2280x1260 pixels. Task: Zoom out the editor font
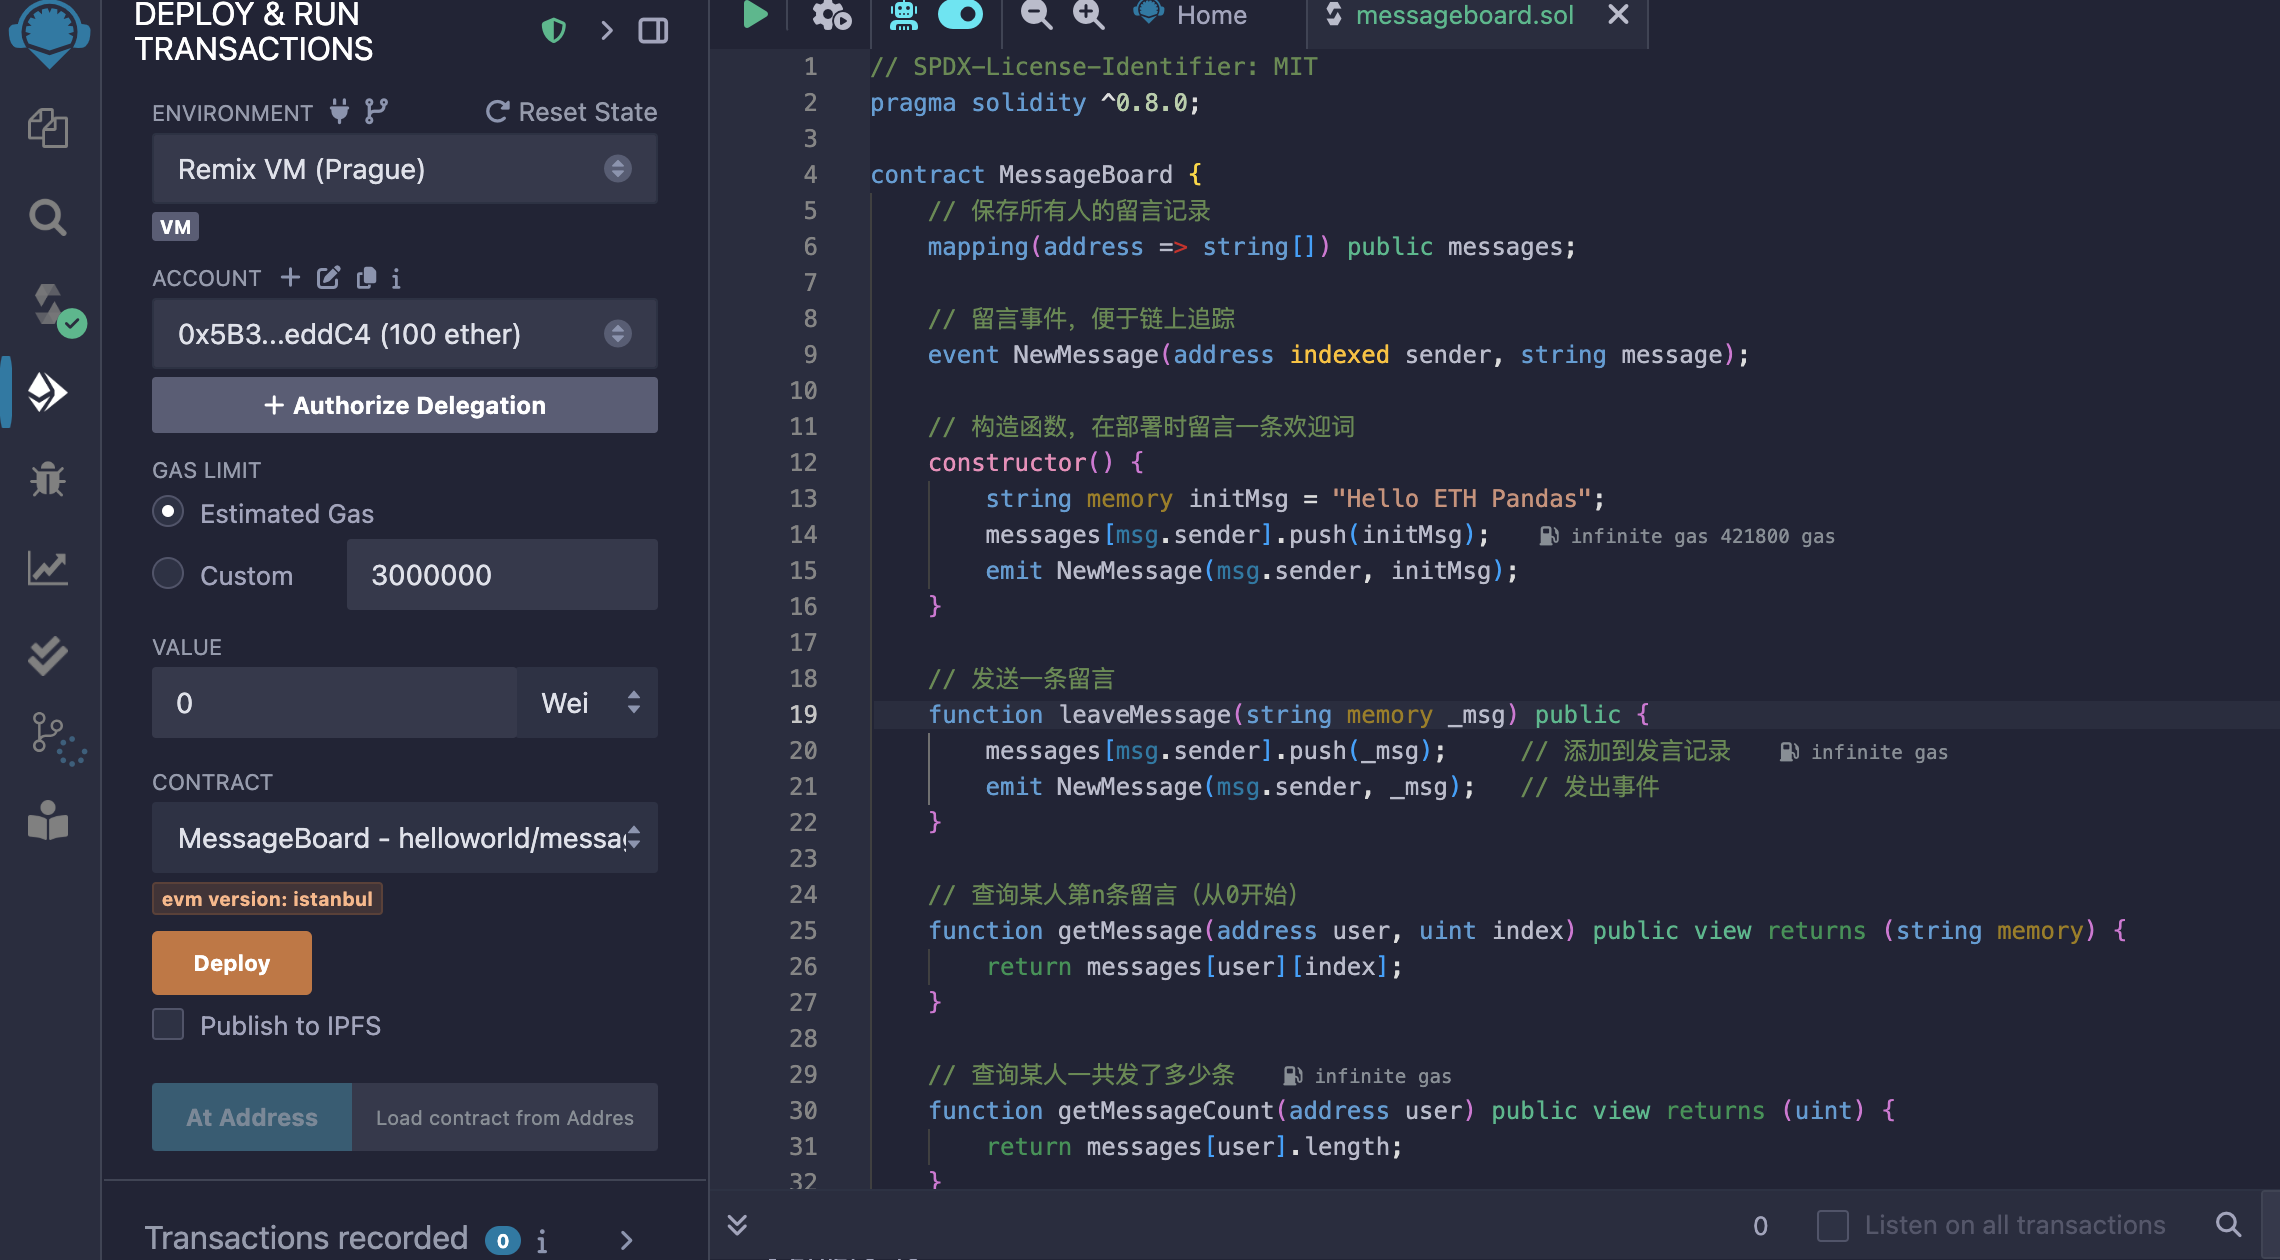pyautogui.click(x=1036, y=15)
